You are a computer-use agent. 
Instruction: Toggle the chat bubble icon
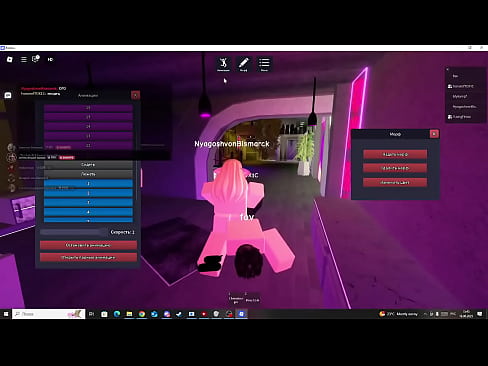[8, 95]
